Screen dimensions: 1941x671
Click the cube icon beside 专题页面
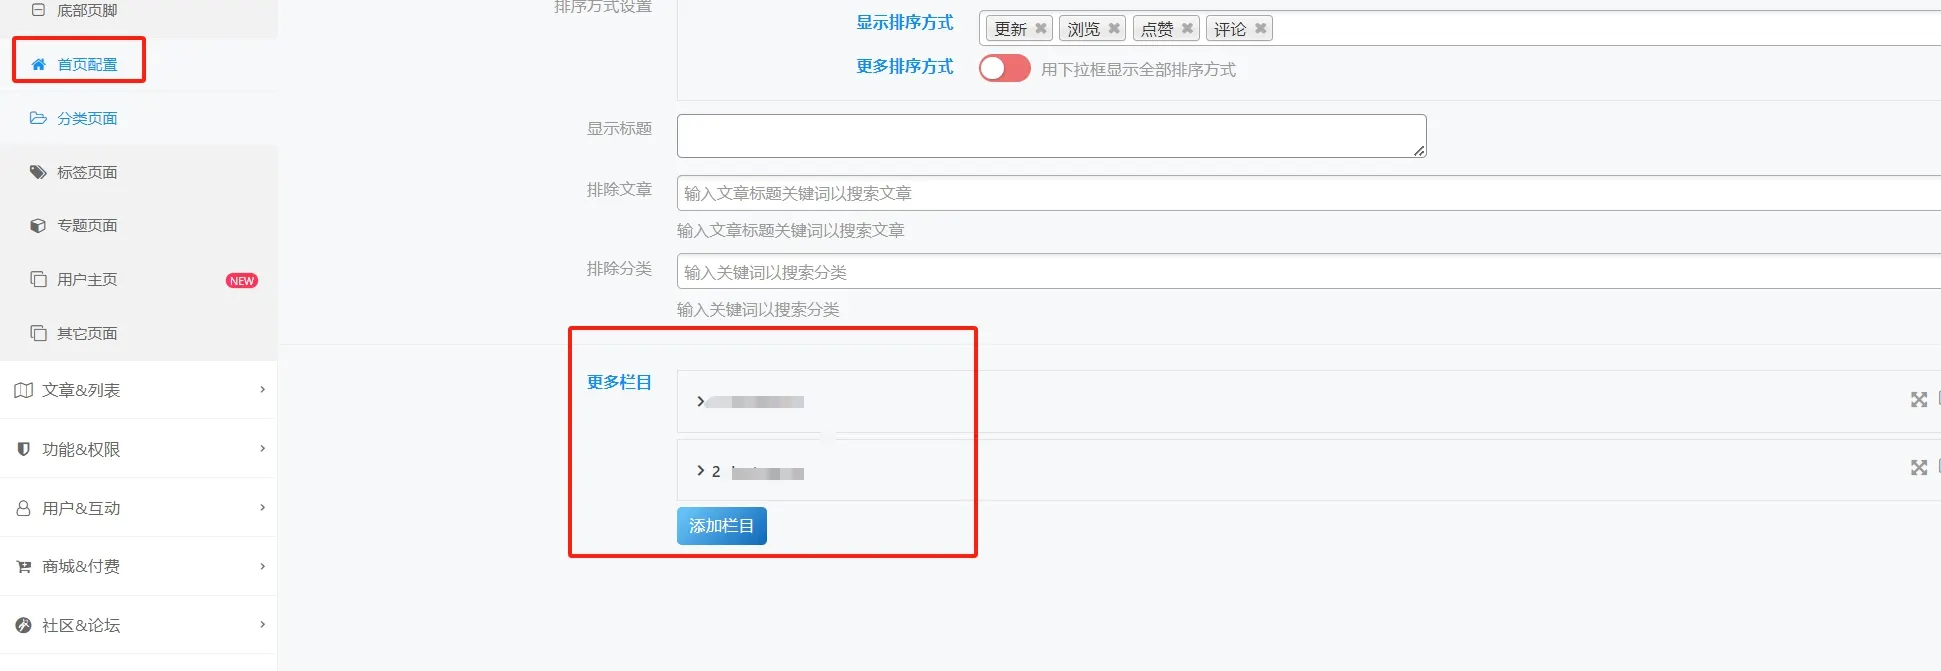38,226
